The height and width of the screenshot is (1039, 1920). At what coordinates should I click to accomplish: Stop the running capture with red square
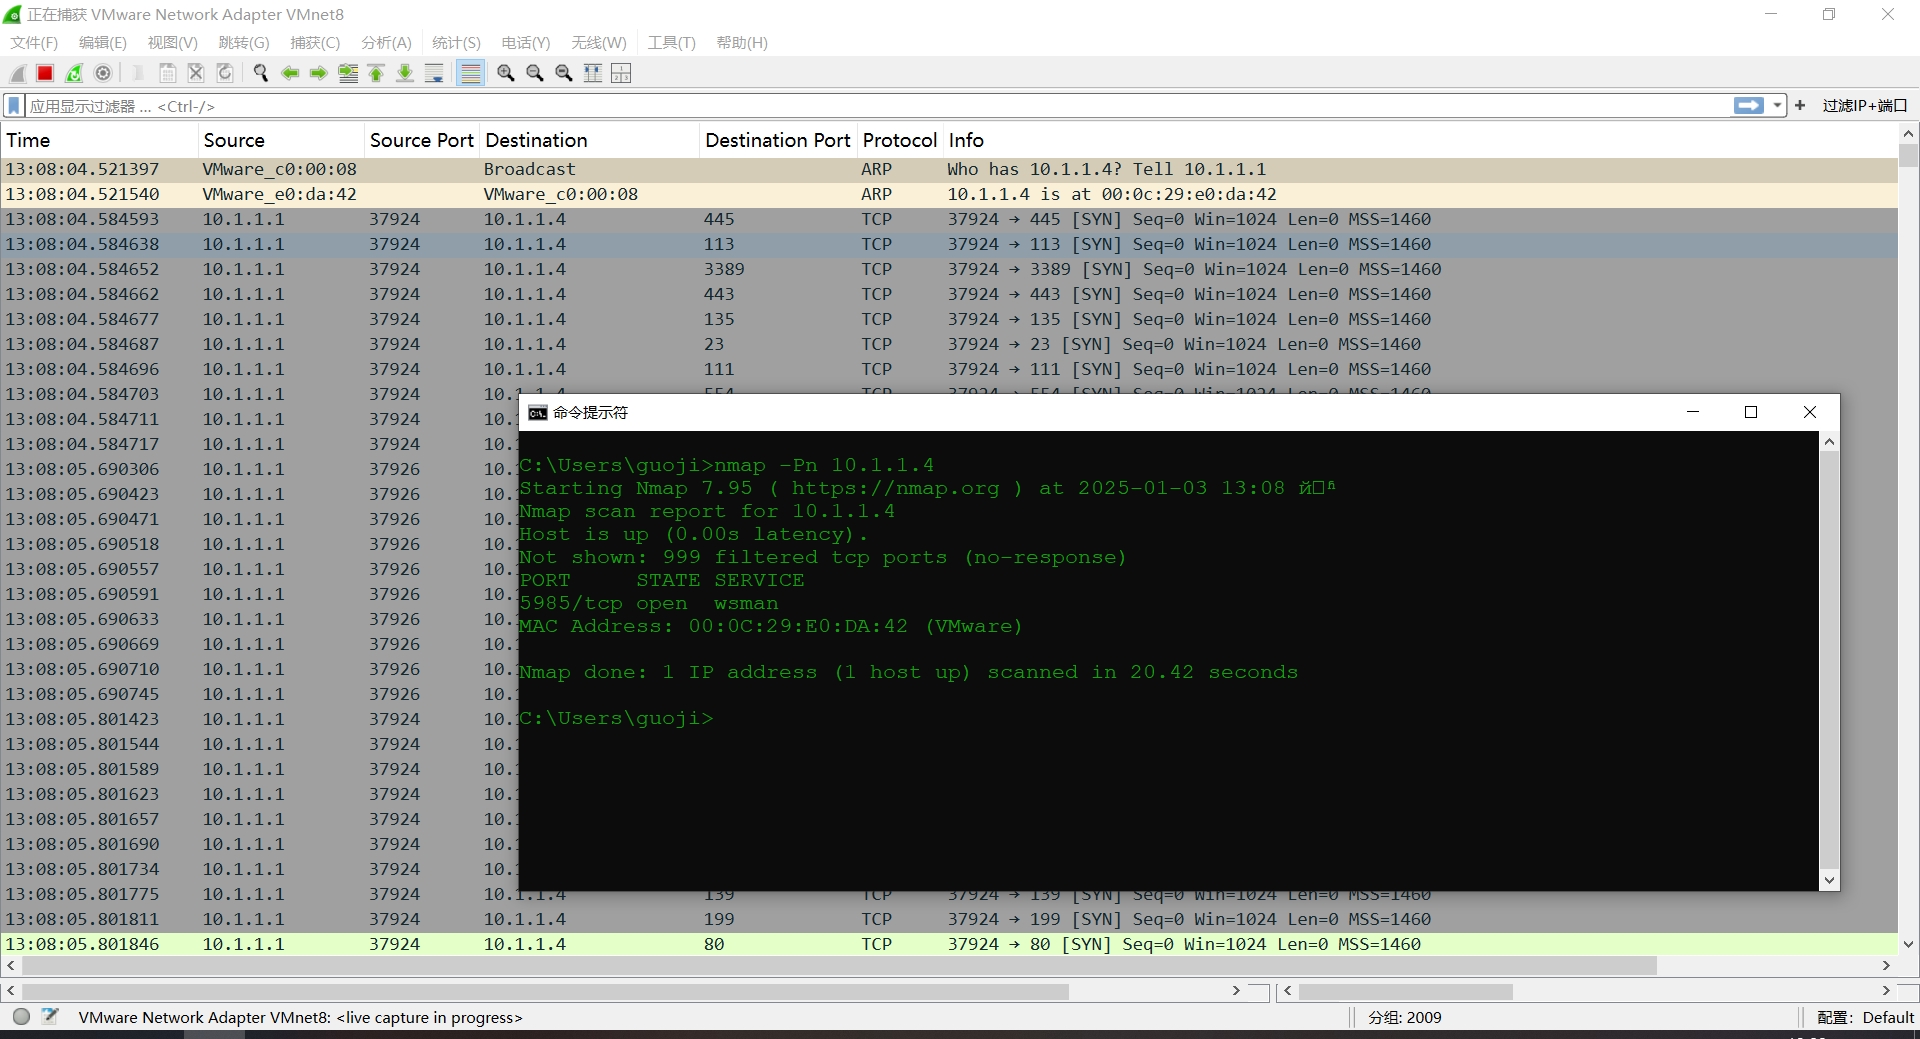coord(45,73)
